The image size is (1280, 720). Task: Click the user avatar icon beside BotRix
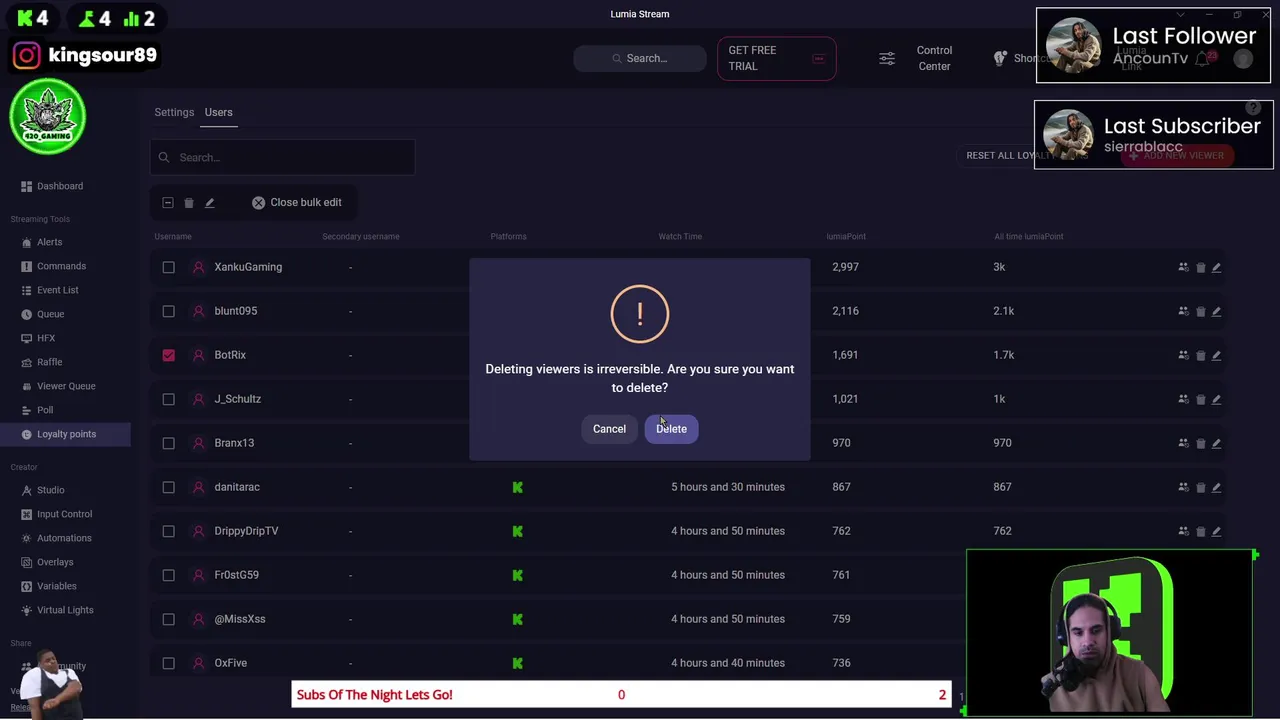(198, 355)
